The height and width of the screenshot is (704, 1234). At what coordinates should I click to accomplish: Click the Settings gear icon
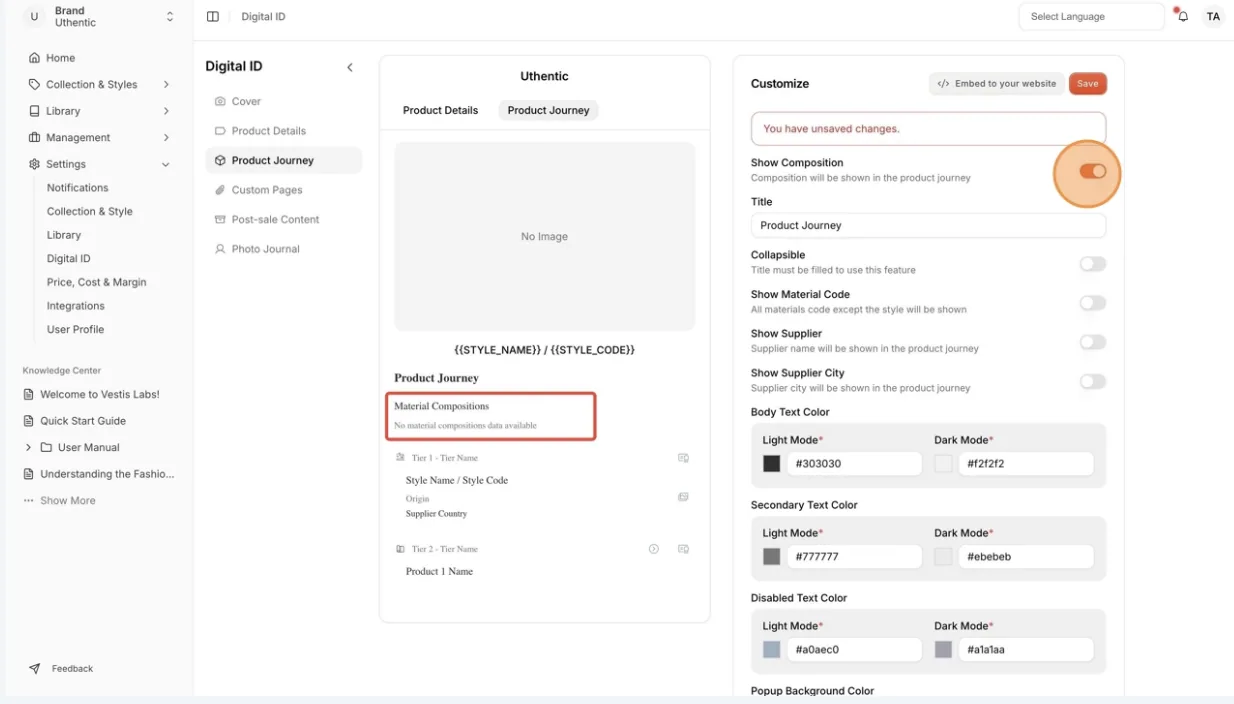click(x=35, y=164)
